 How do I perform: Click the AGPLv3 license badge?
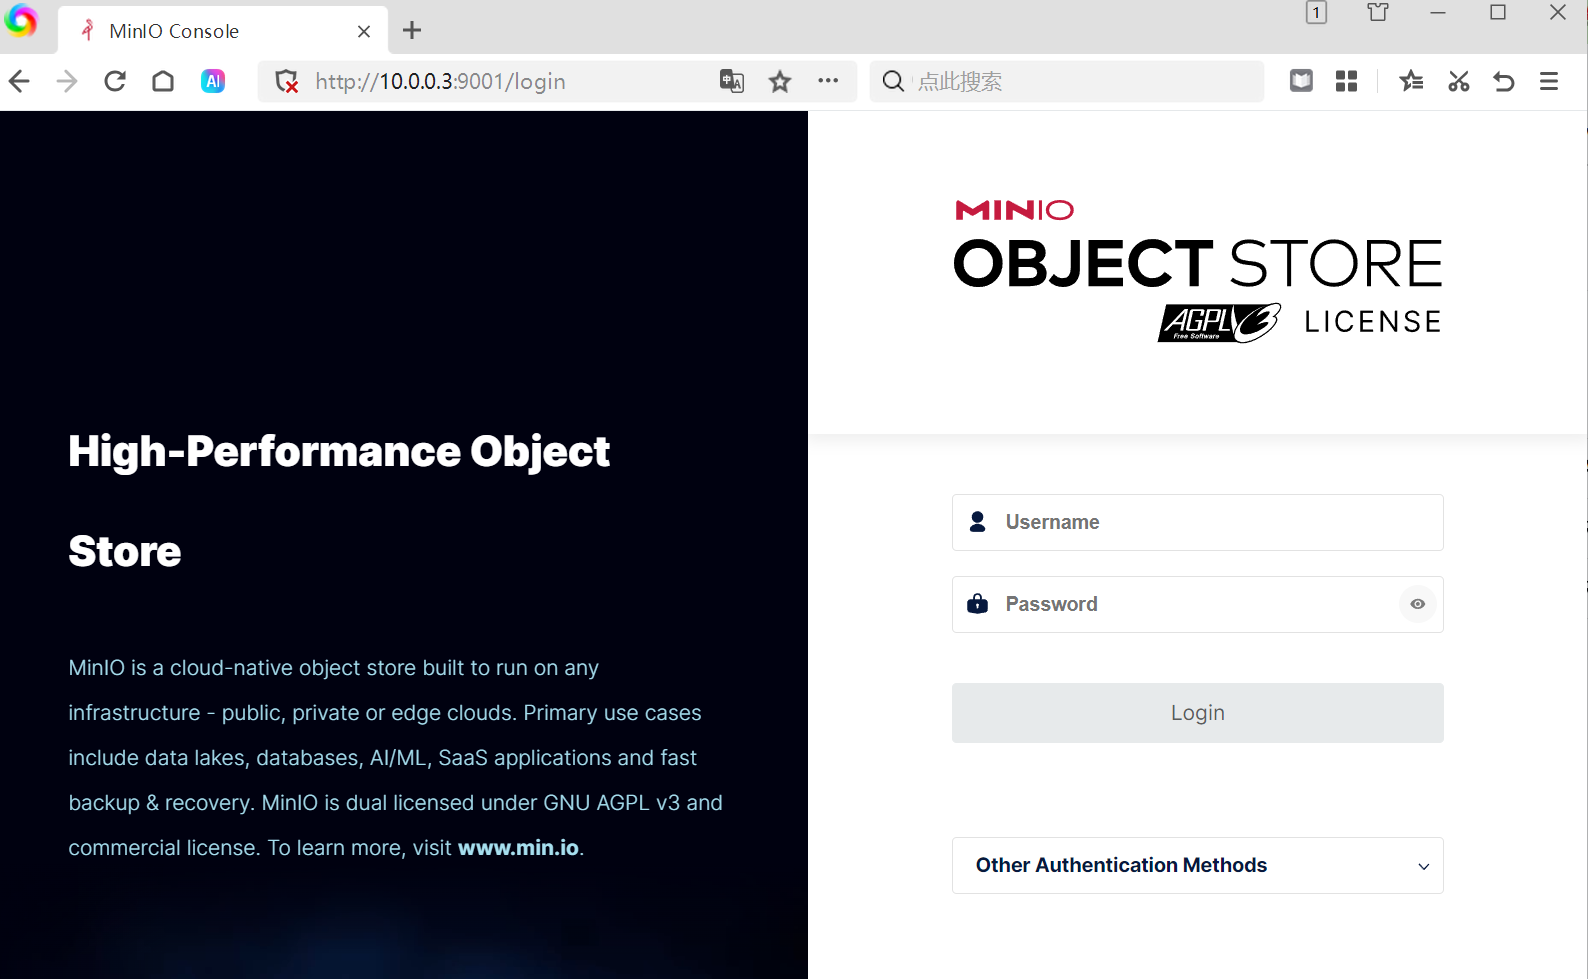click(x=1219, y=323)
